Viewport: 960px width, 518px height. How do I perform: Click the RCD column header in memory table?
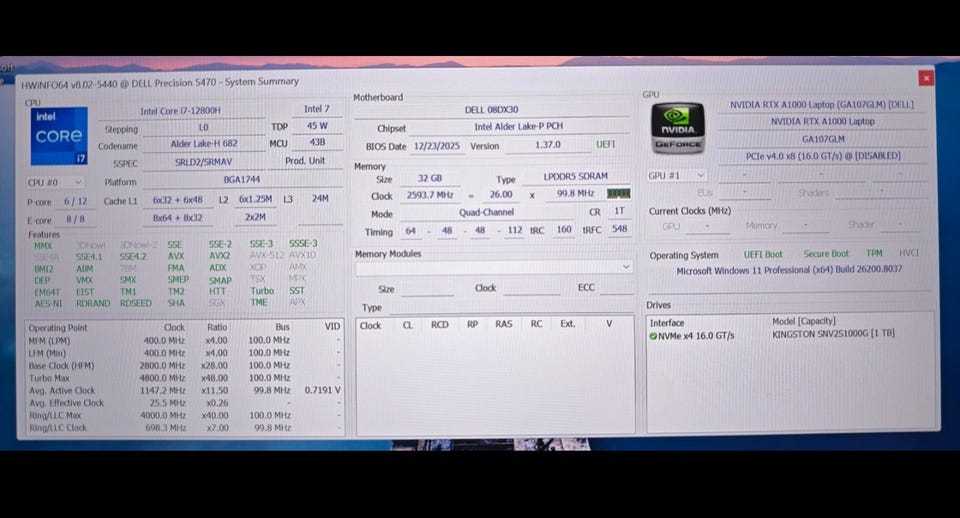[440, 325]
